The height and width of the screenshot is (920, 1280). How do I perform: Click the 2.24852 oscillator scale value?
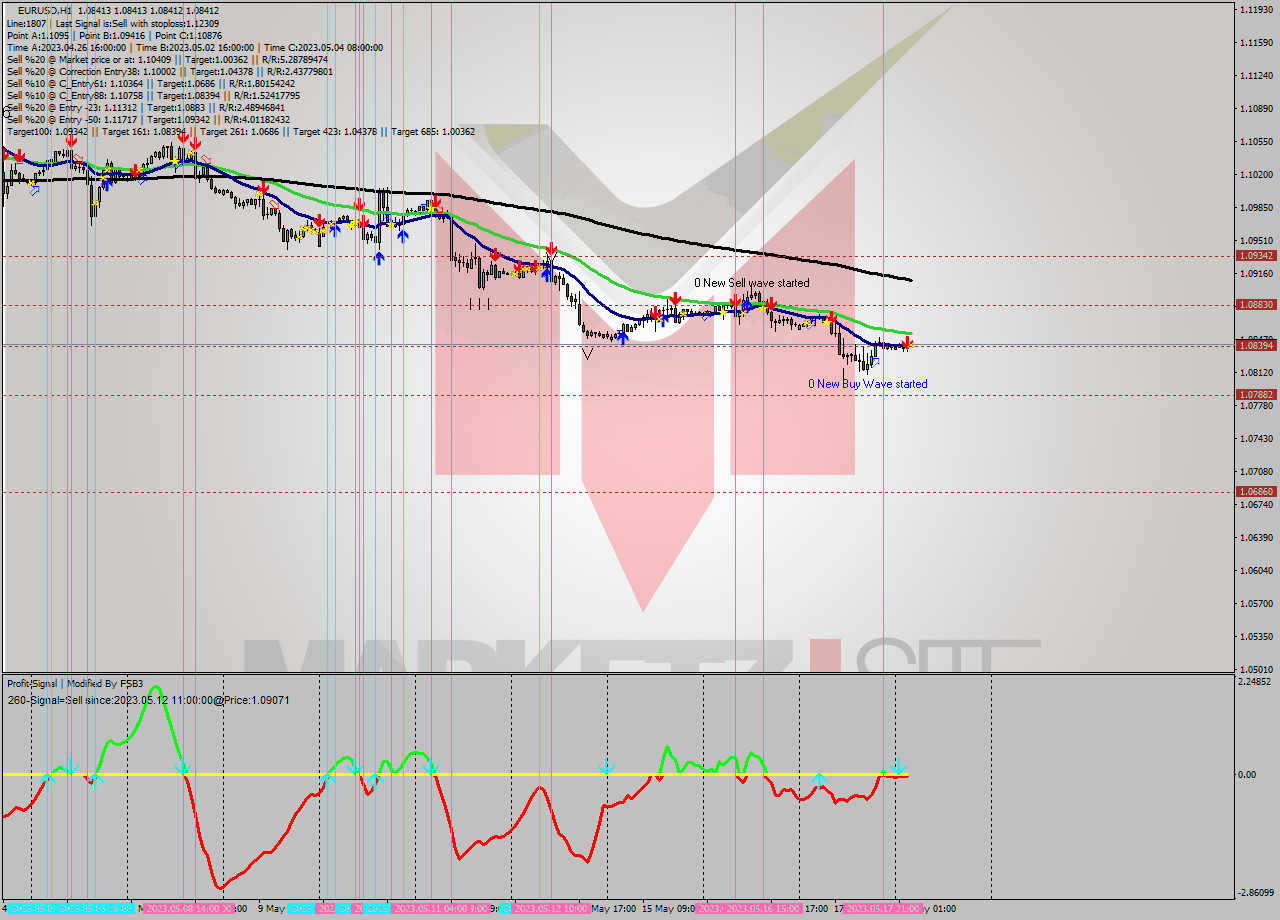(1255, 682)
